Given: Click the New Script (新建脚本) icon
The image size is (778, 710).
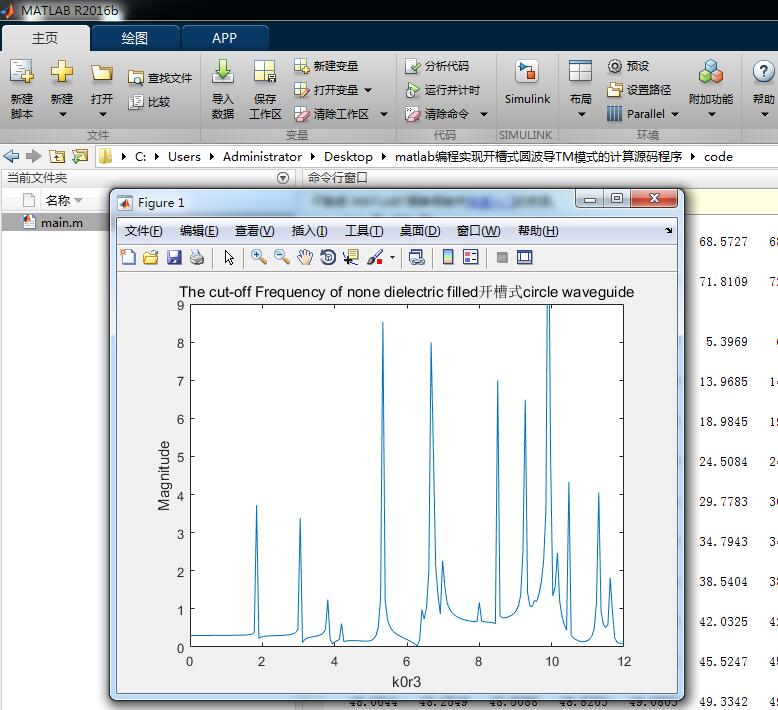Looking at the screenshot, I should (22, 72).
